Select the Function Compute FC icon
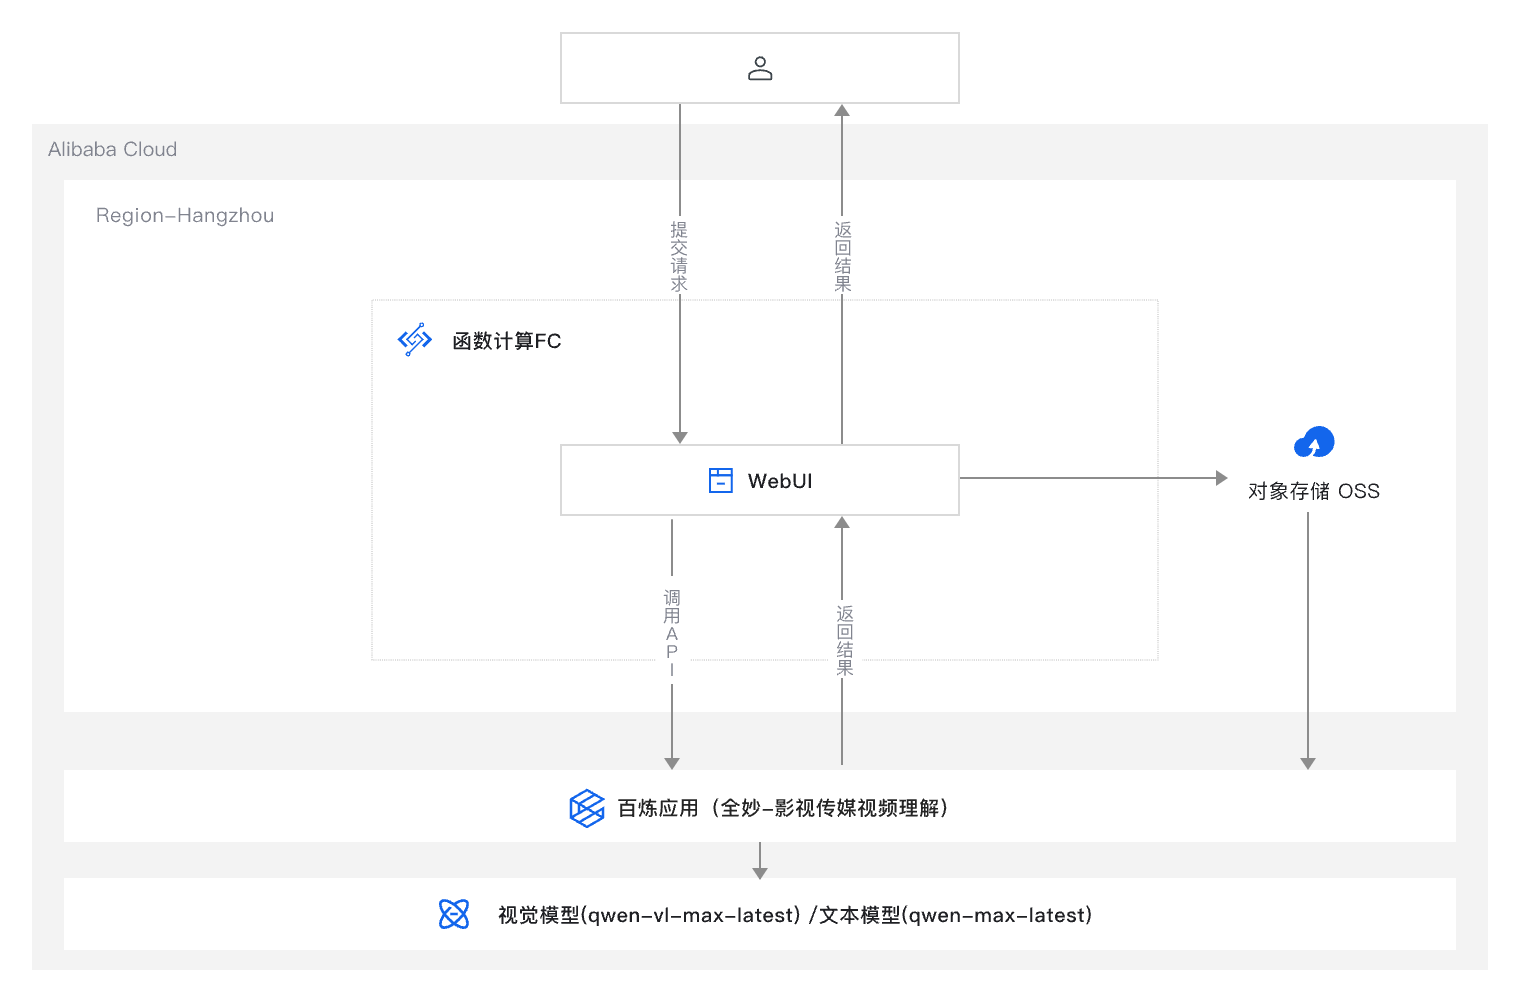 click(415, 340)
